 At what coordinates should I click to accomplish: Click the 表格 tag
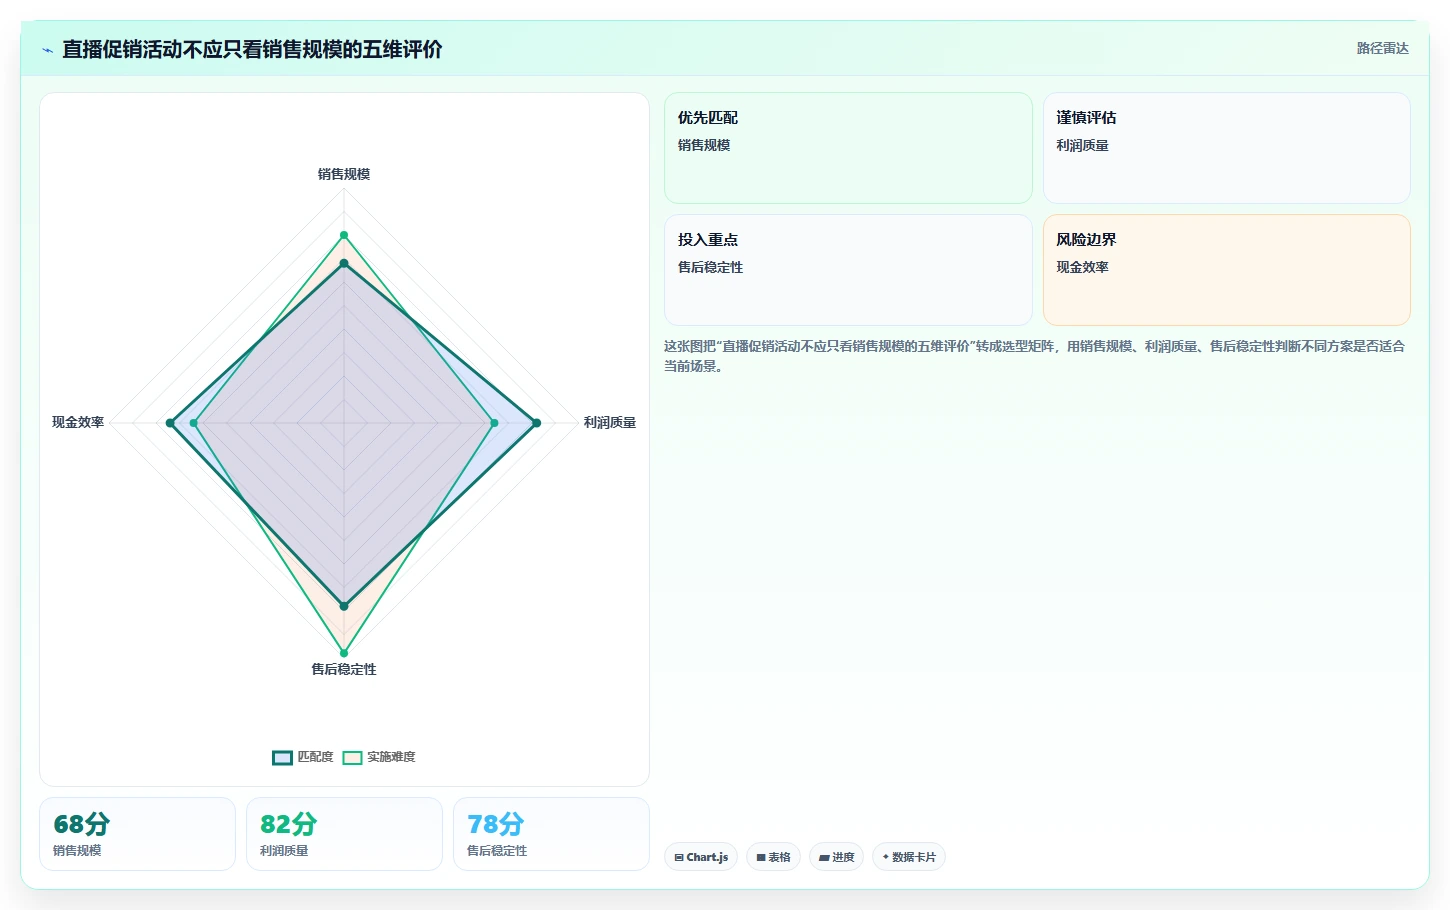[x=773, y=857]
